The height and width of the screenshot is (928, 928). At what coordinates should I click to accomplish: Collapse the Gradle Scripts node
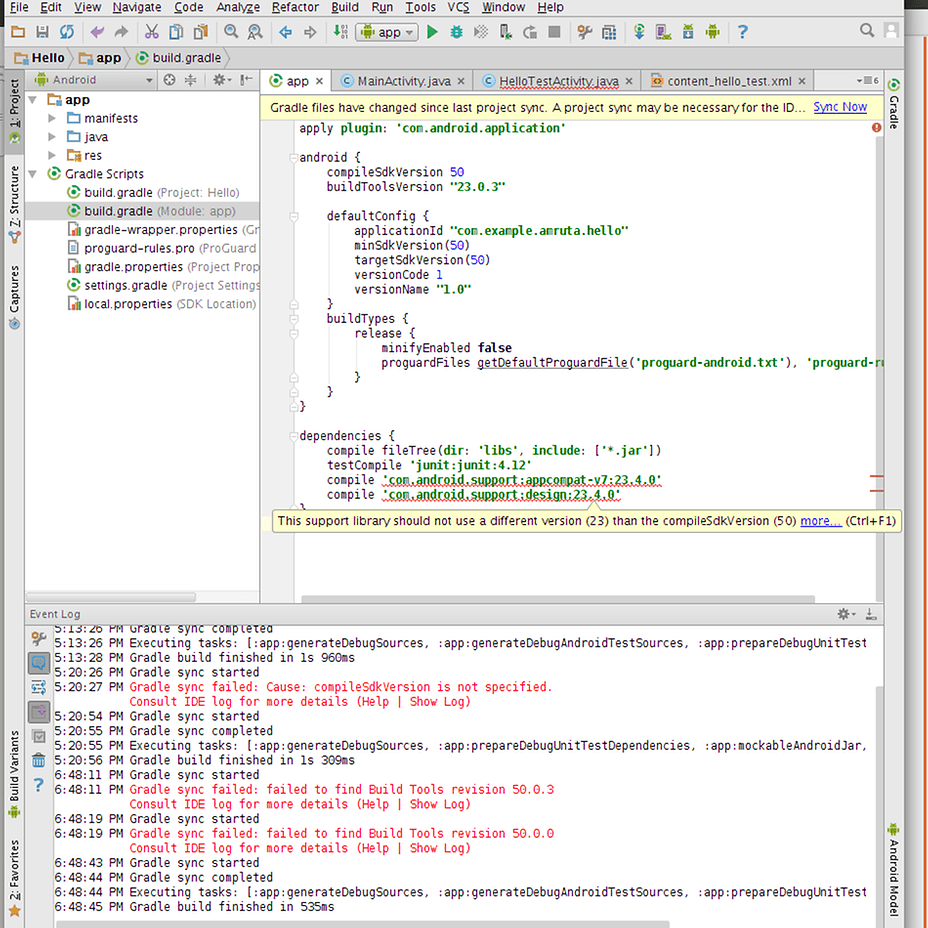pos(33,174)
